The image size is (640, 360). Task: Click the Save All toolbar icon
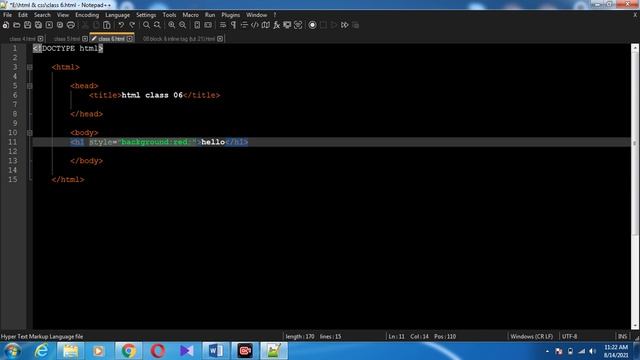point(38,25)
